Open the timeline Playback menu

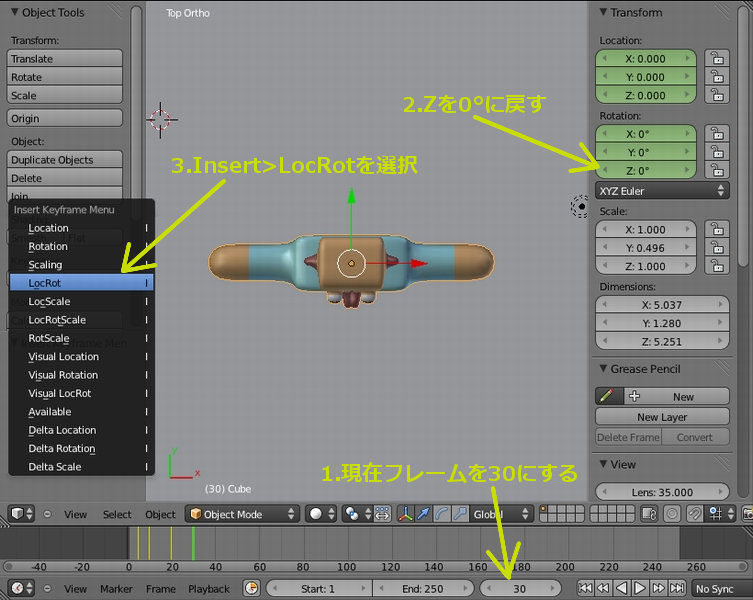click(208, 588)
